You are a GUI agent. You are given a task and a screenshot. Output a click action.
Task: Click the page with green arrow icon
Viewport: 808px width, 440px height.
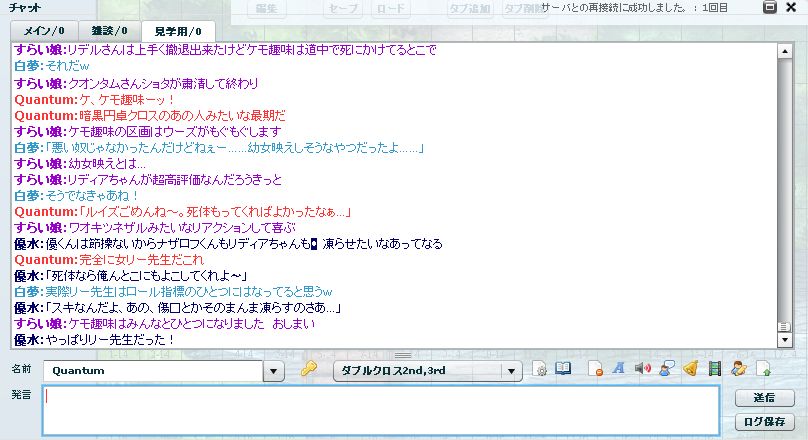click(763, 370)
